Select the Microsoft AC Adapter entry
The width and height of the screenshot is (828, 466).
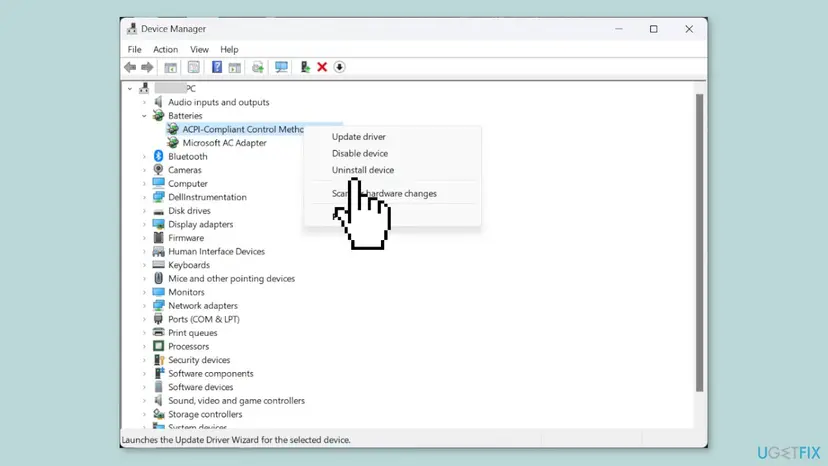pos(224,143)
